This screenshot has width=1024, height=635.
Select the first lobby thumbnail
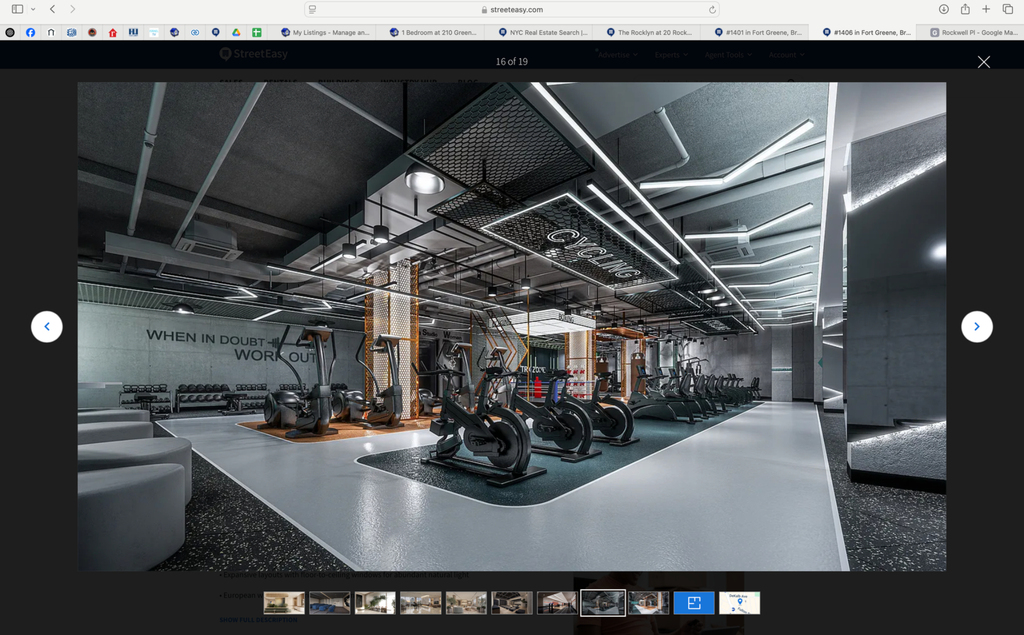point(284,602)
